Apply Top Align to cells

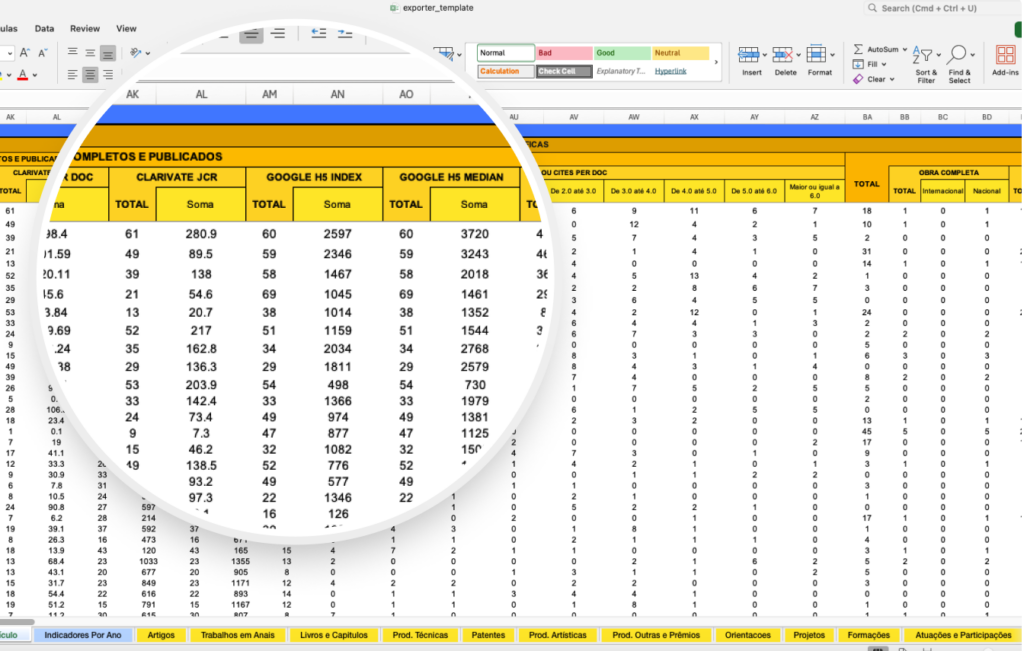pos(72,52)
